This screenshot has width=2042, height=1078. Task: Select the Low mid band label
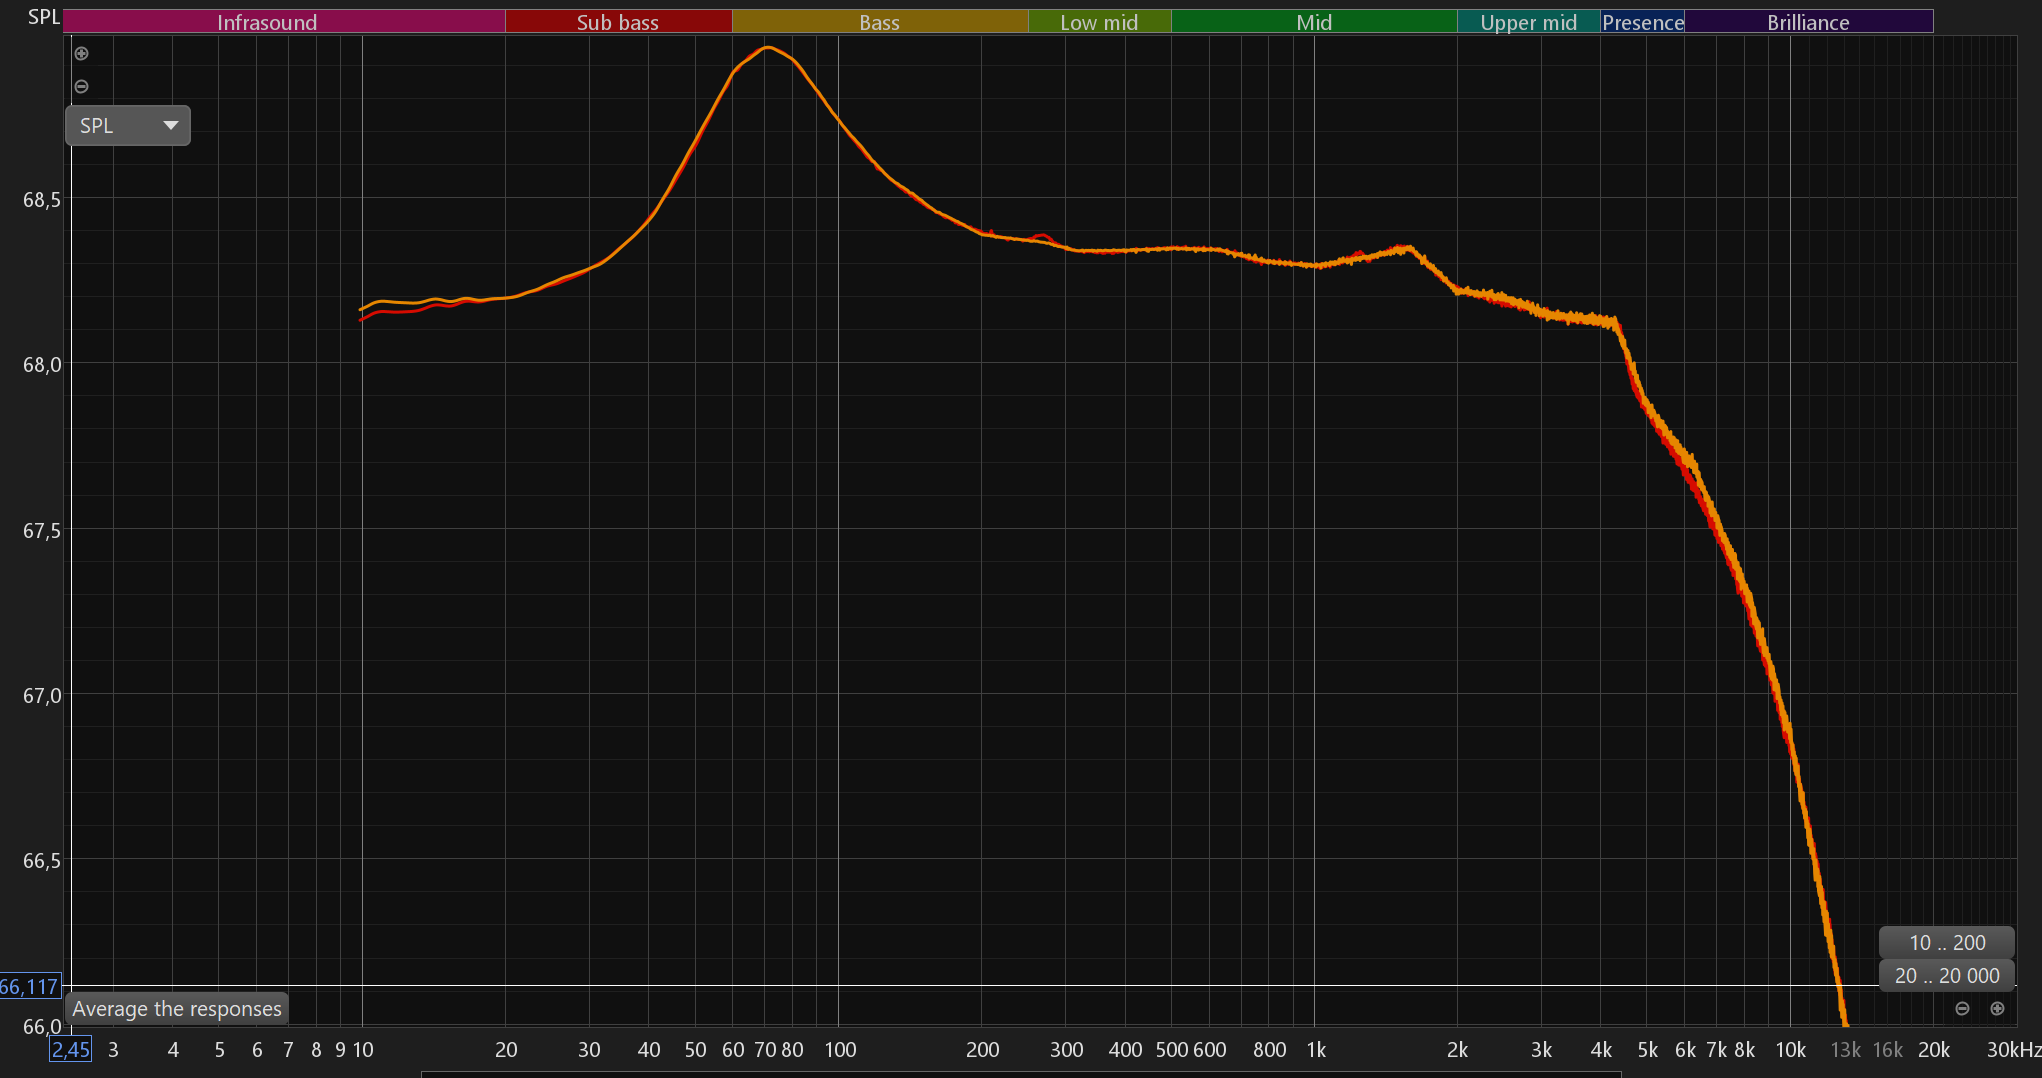(x=1099, y=22)
